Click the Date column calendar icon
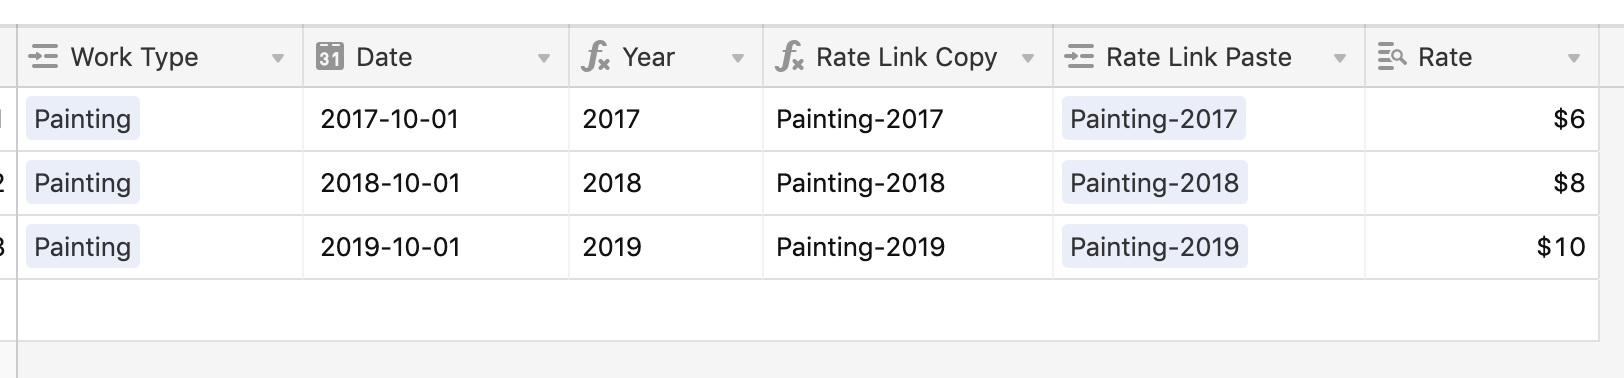 330,57
